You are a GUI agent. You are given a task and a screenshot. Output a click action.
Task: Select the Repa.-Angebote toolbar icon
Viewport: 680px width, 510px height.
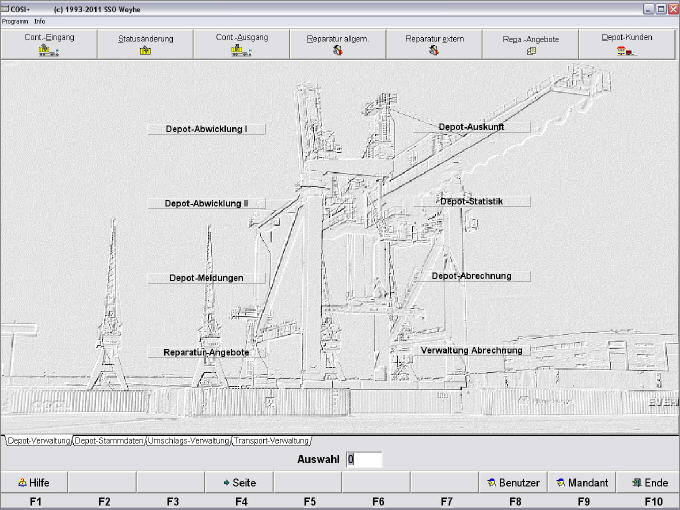(530, 44)
